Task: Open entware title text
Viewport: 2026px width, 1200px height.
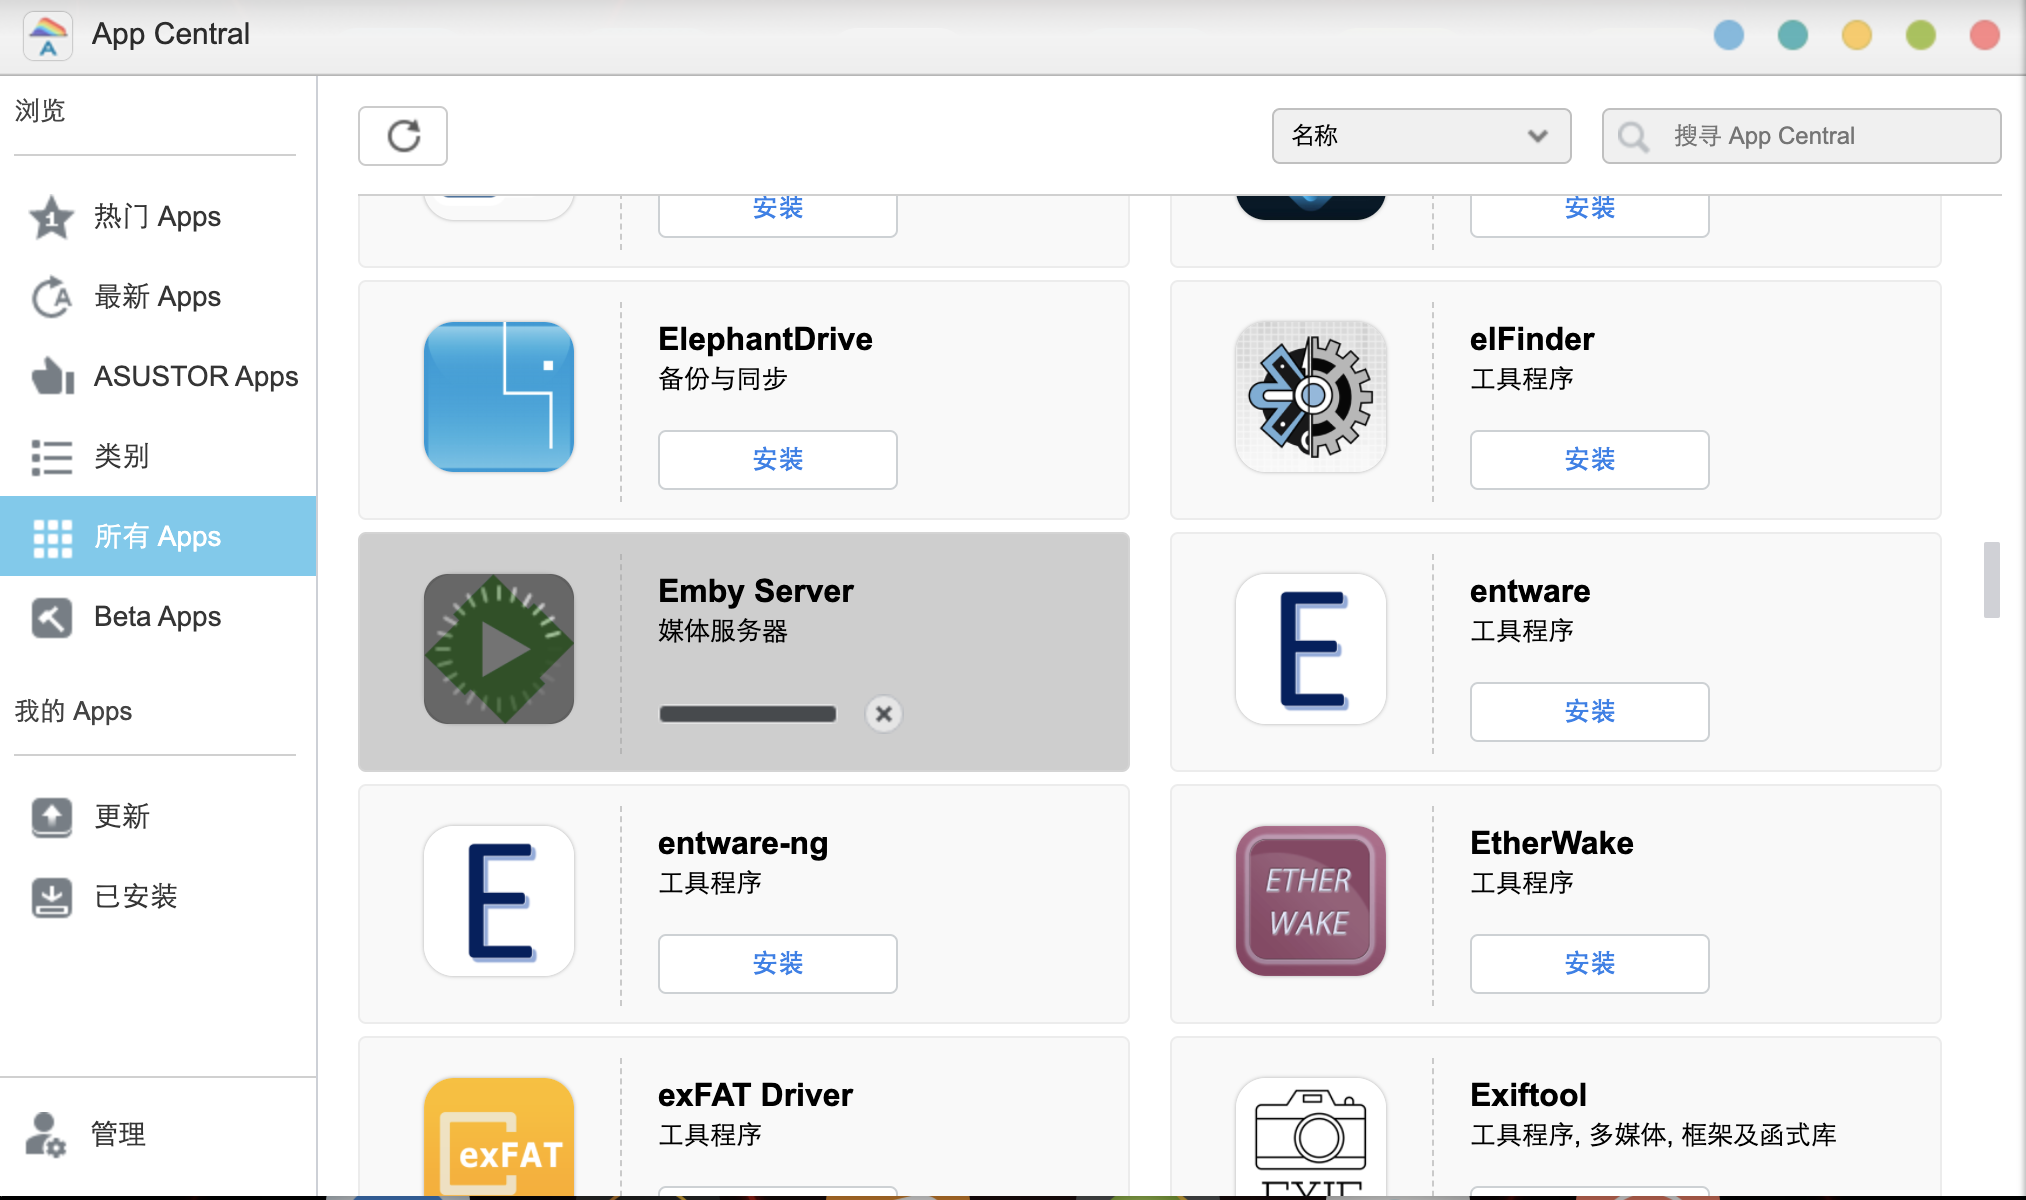Action: [x=1530, y=591]
